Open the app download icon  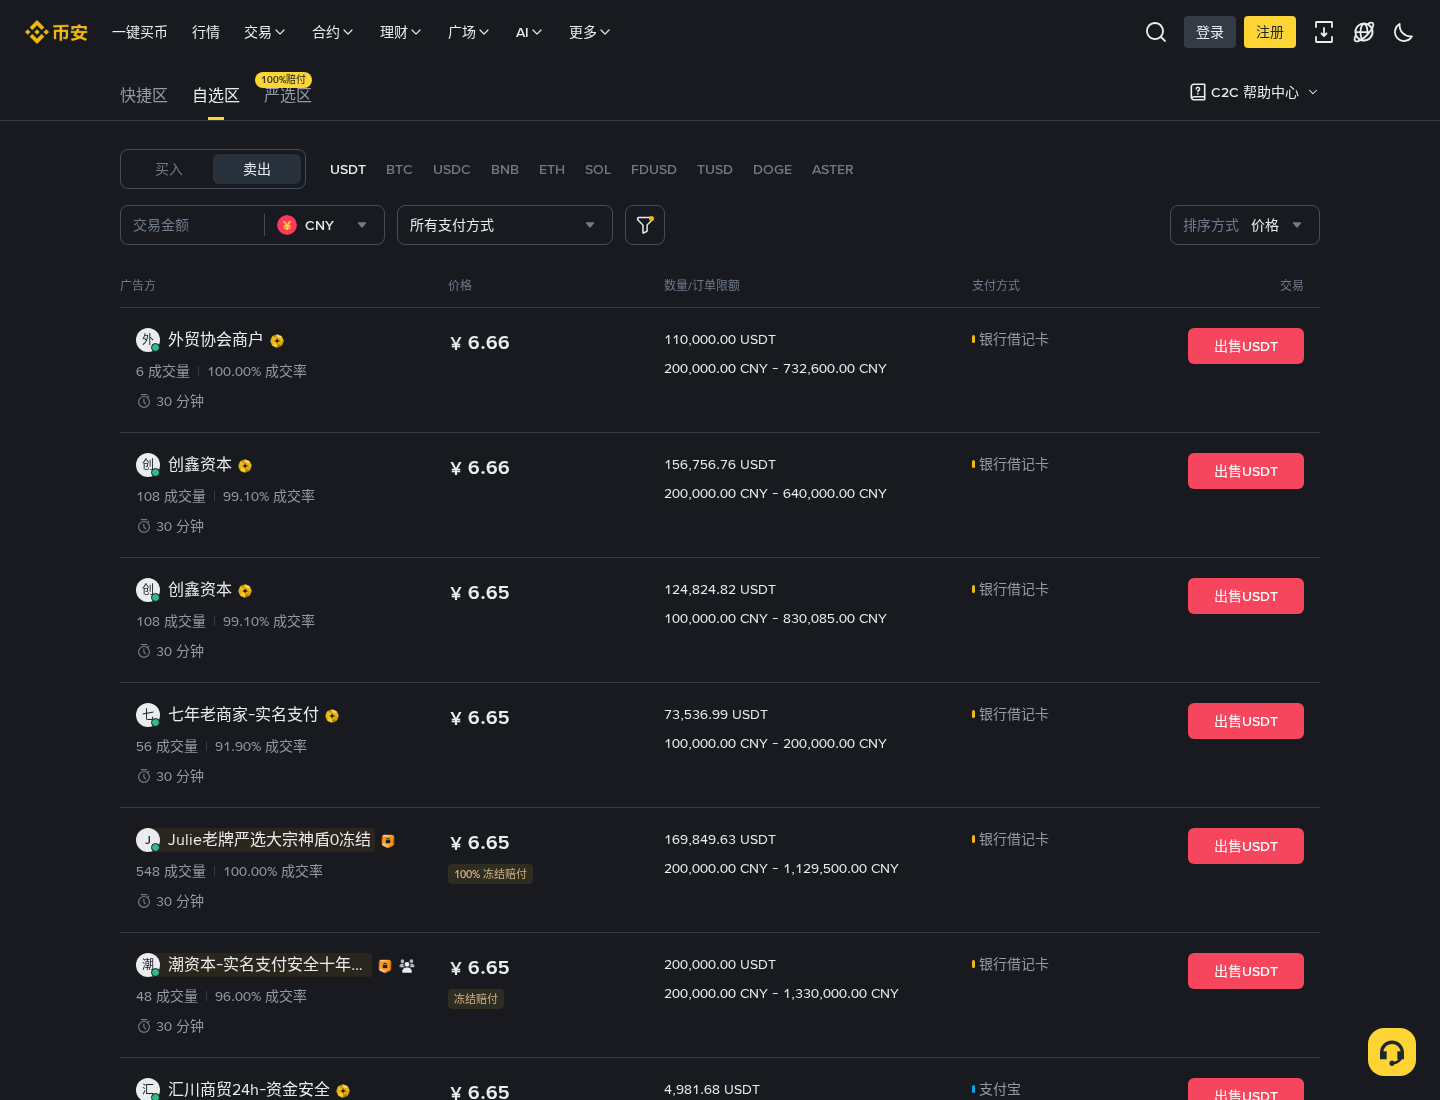click(1324, 32)
